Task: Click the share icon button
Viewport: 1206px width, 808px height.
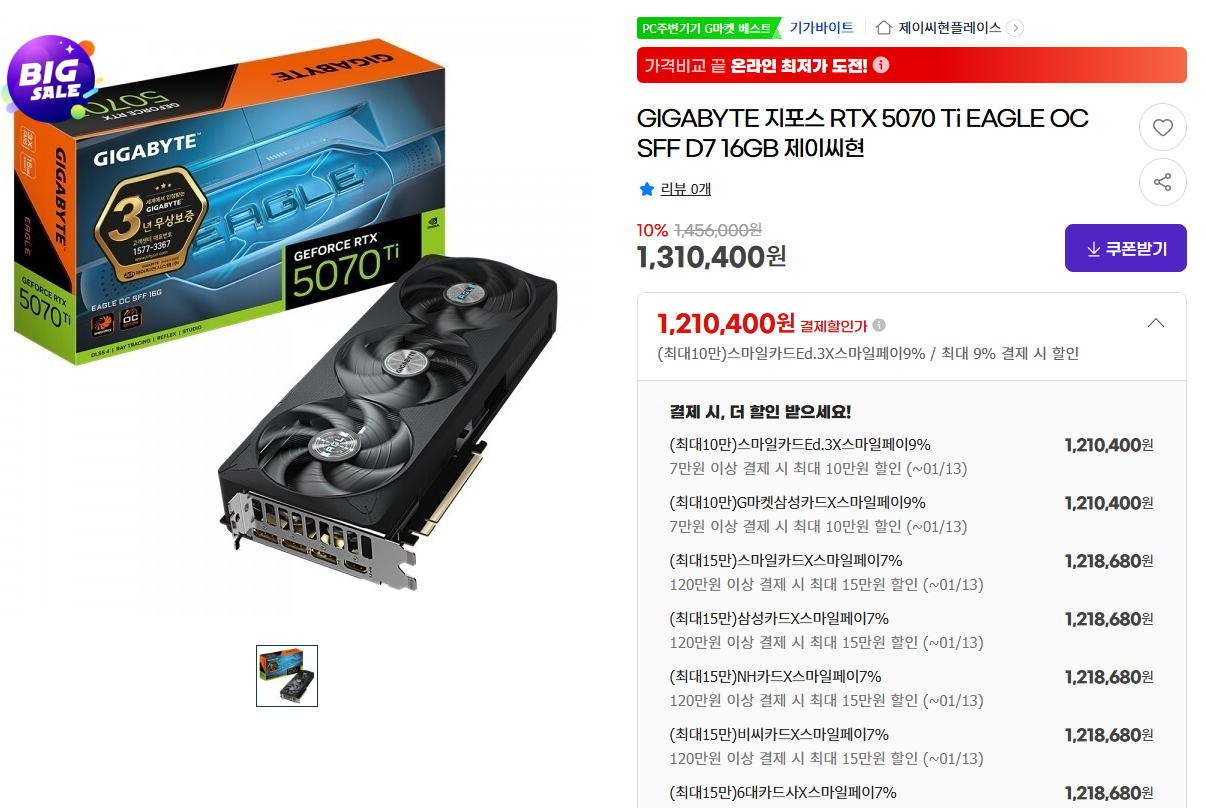Action: click(x=1162, y=182)
